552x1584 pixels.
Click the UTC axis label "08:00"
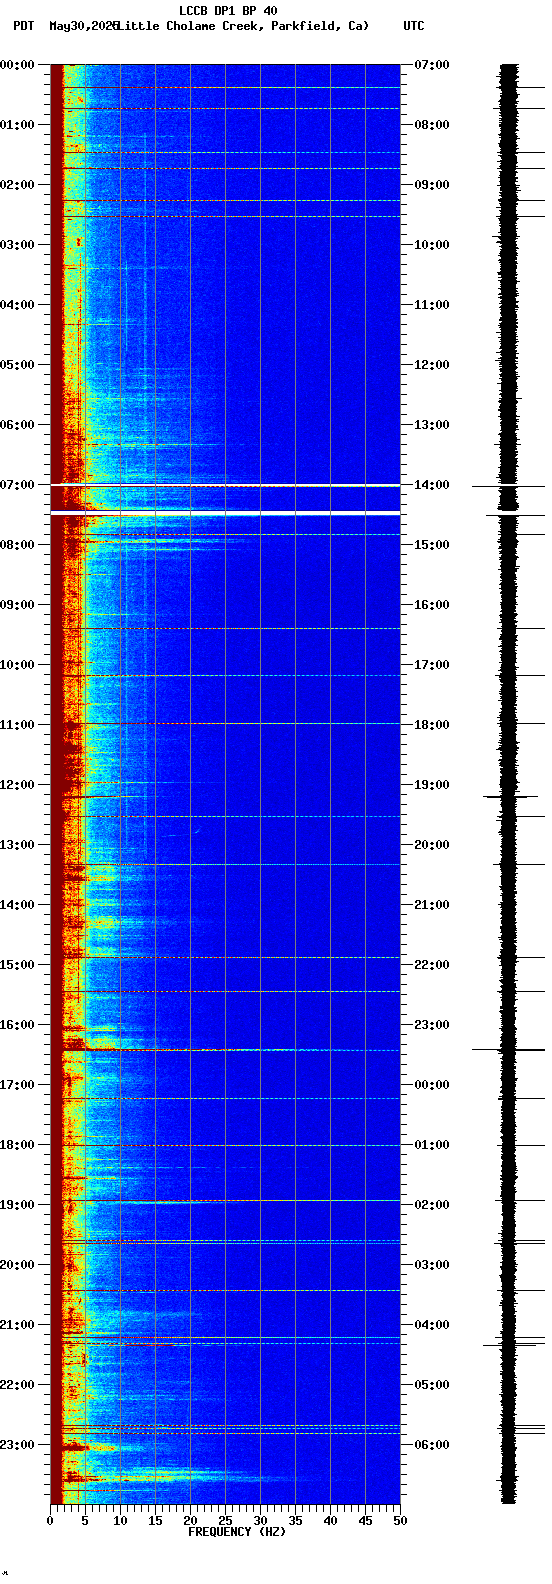pos(432,125)
